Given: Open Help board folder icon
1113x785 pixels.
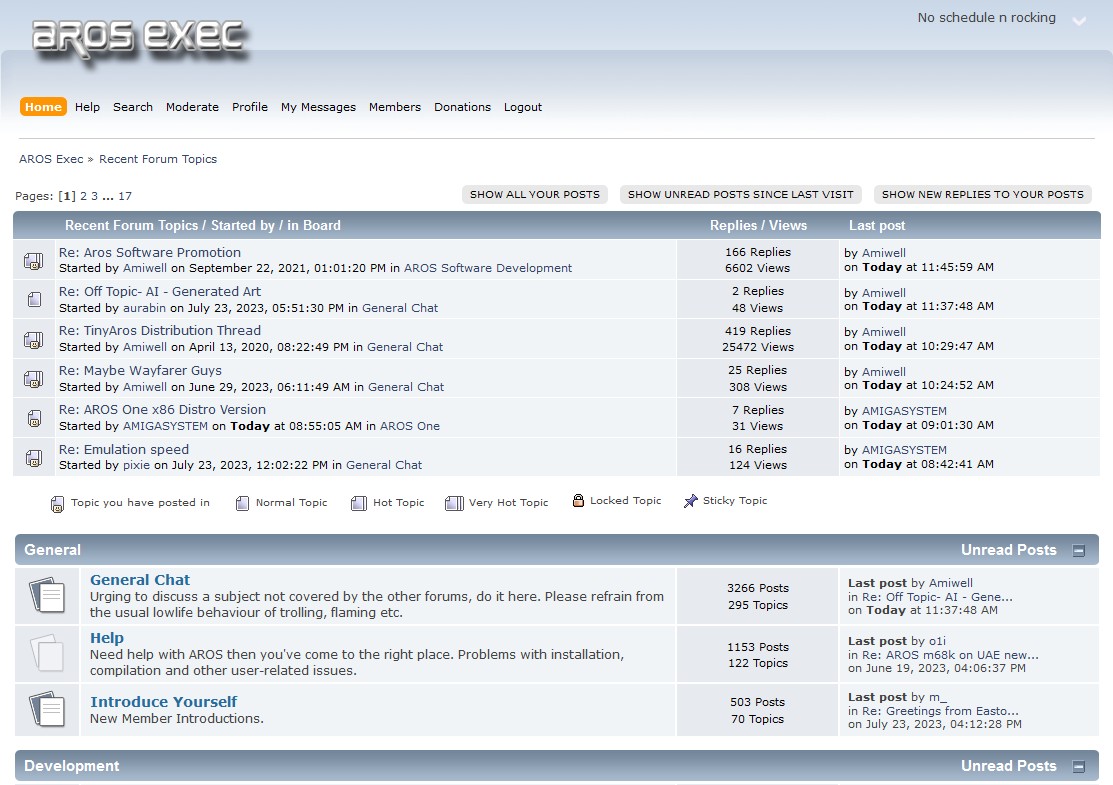Looking at the screenshot, I should (x=47, y=654).
